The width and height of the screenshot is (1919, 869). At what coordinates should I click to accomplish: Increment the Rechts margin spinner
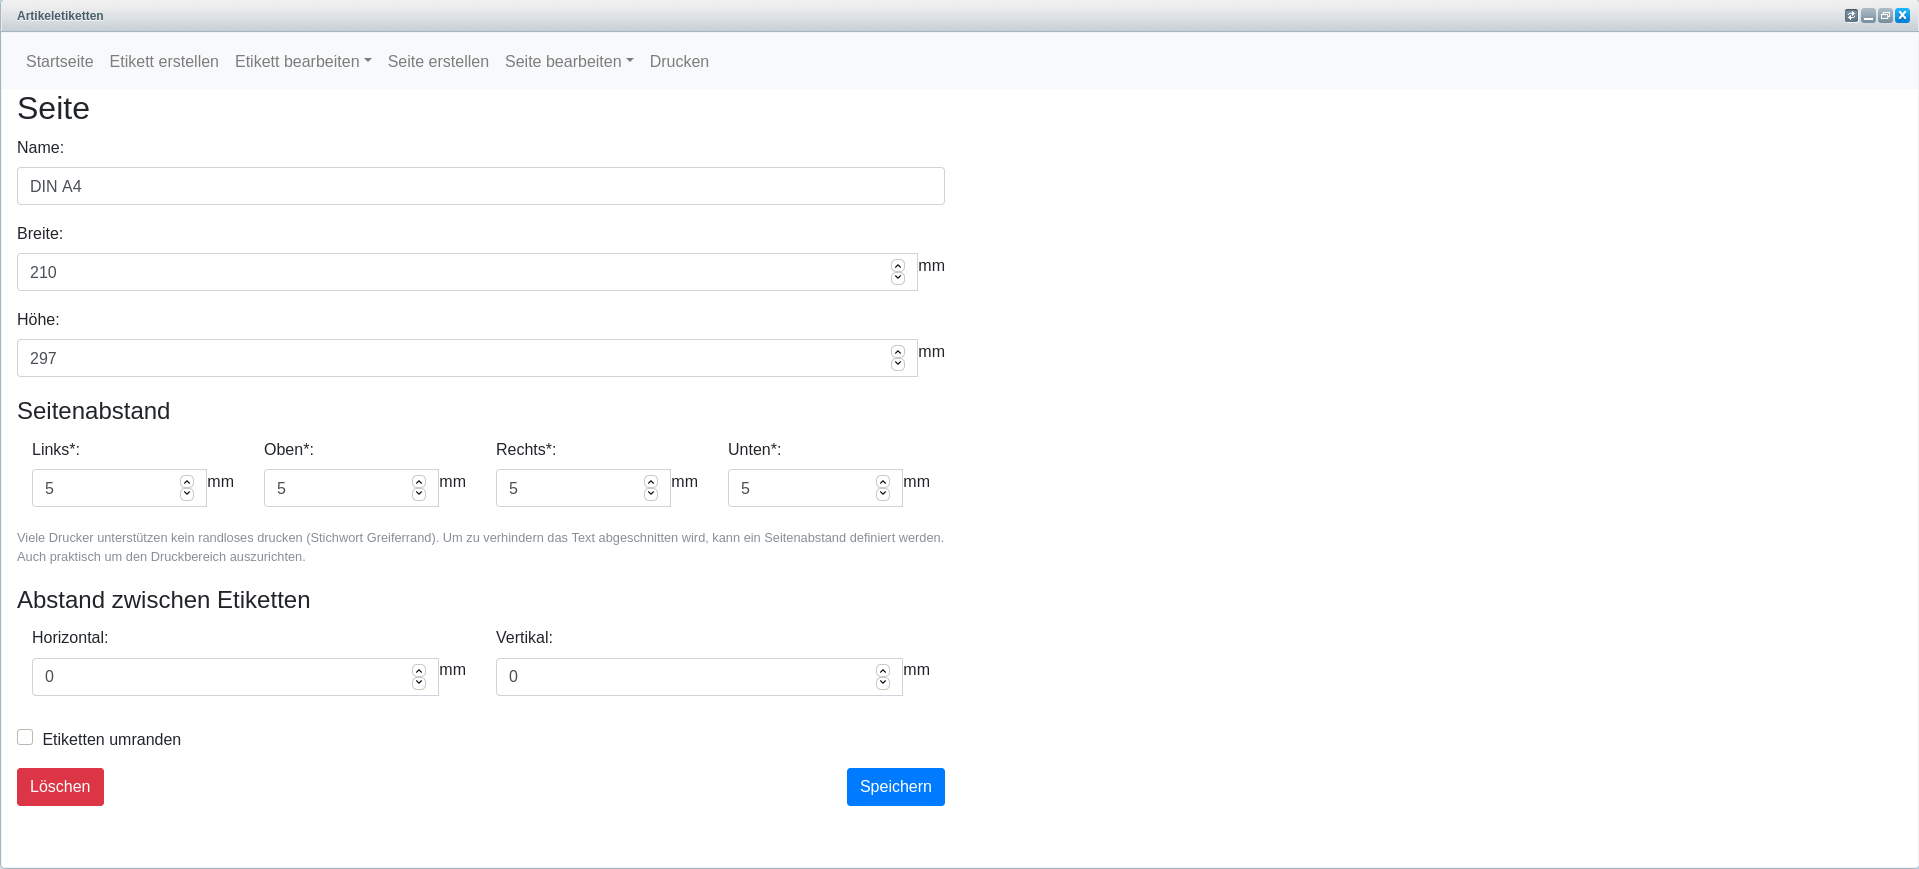click(x=651, y=482)
